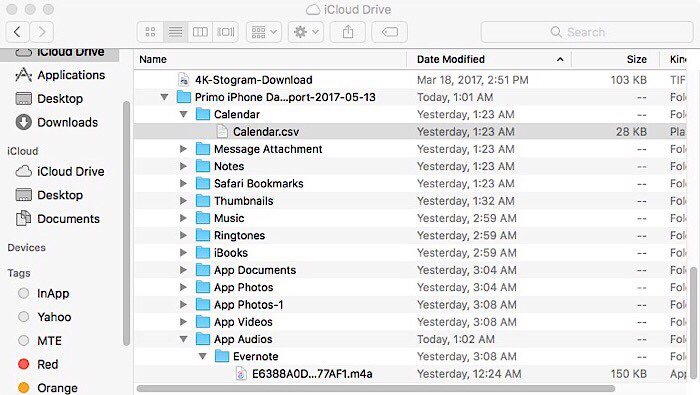Open Applications in the sidebar
Viewport: 700px width, 395px height.
click(x=60, y=75)
